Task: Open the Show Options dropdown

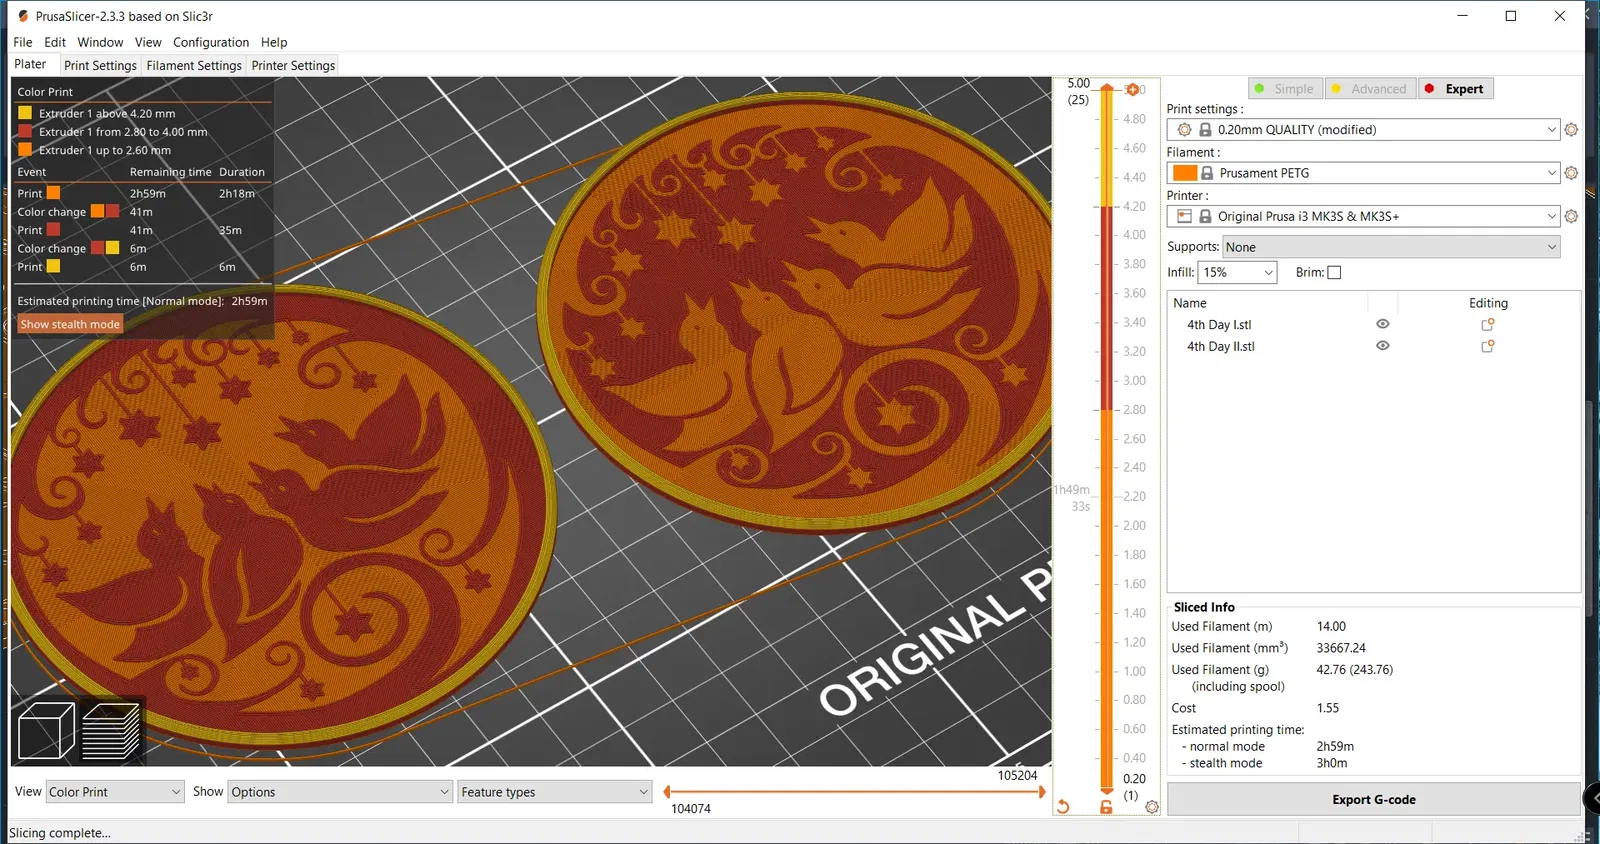Action: coord(340,792)
